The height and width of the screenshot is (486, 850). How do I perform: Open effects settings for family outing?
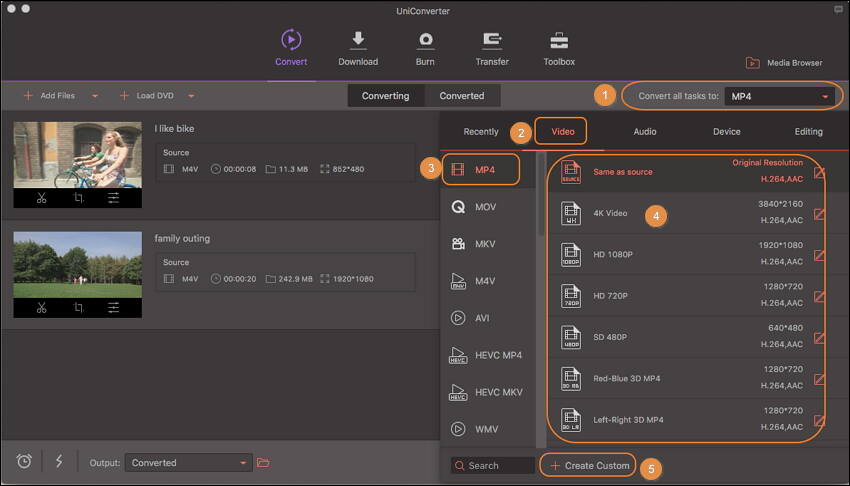pos(113,308)
